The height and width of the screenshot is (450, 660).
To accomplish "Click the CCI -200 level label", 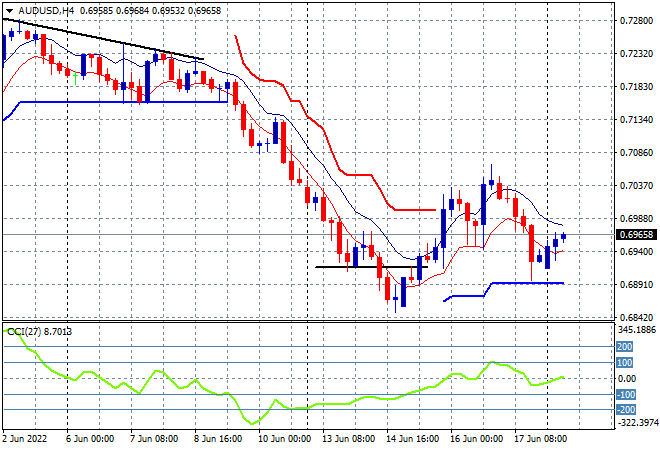I will 626,410.
